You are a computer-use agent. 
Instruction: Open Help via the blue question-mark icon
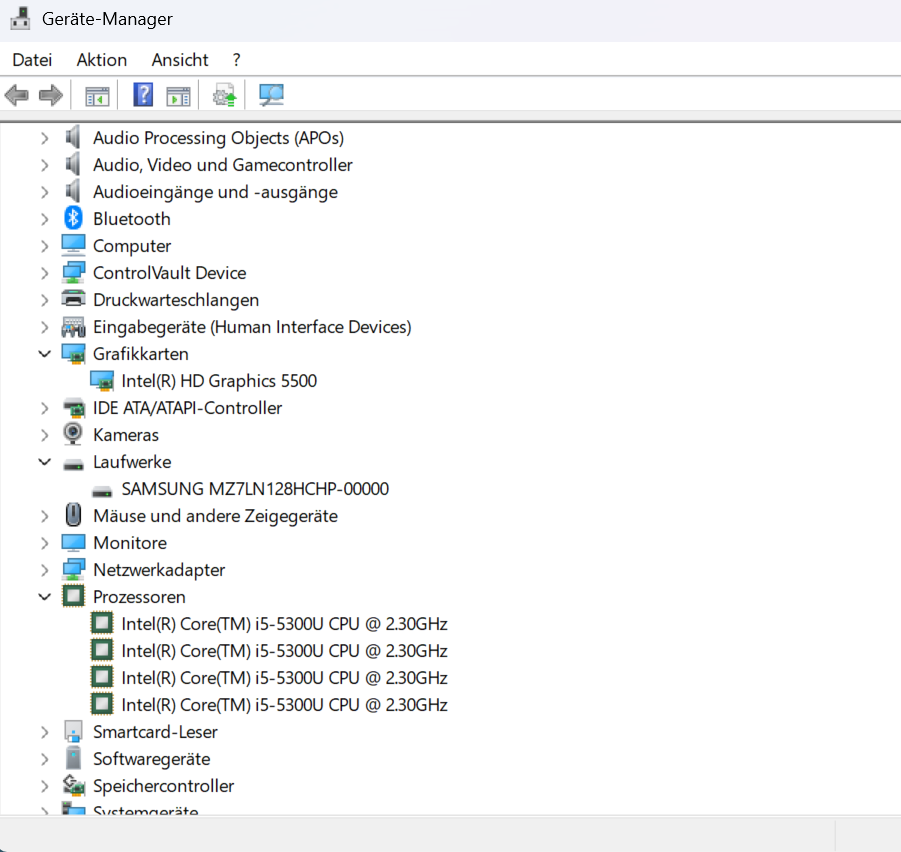coord(143,95)
